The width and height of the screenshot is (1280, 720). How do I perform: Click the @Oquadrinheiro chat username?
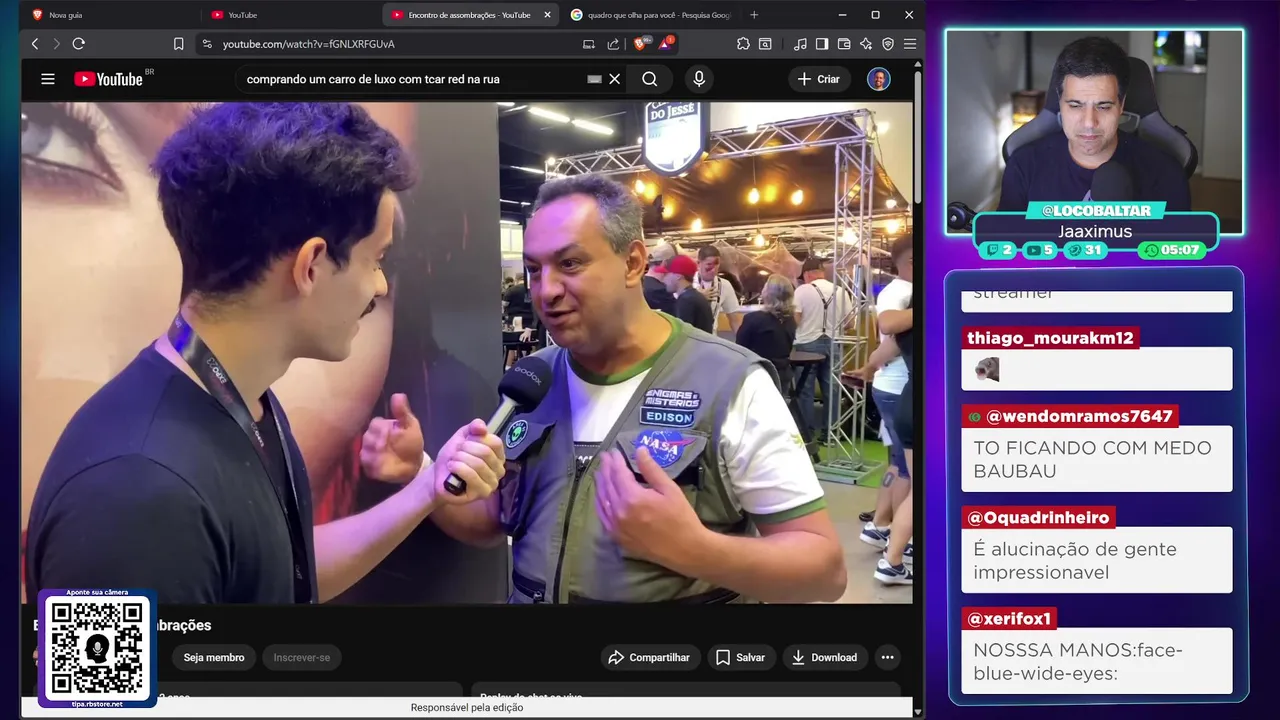tap(1038, 517)
